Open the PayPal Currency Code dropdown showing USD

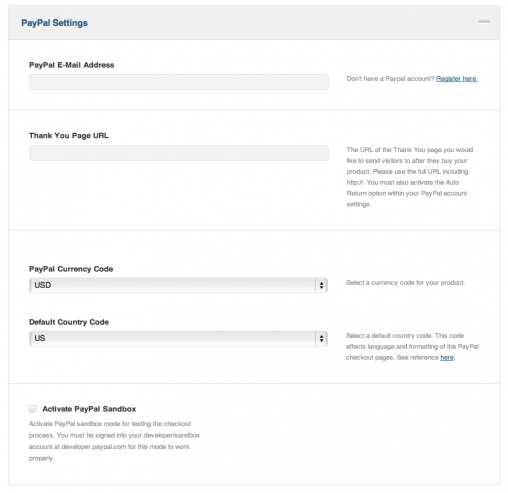[178, 285]
